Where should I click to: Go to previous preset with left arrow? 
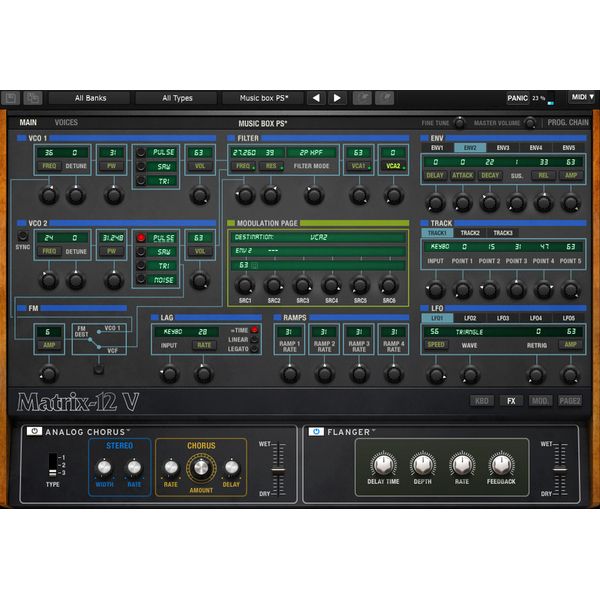click(316, 98)
